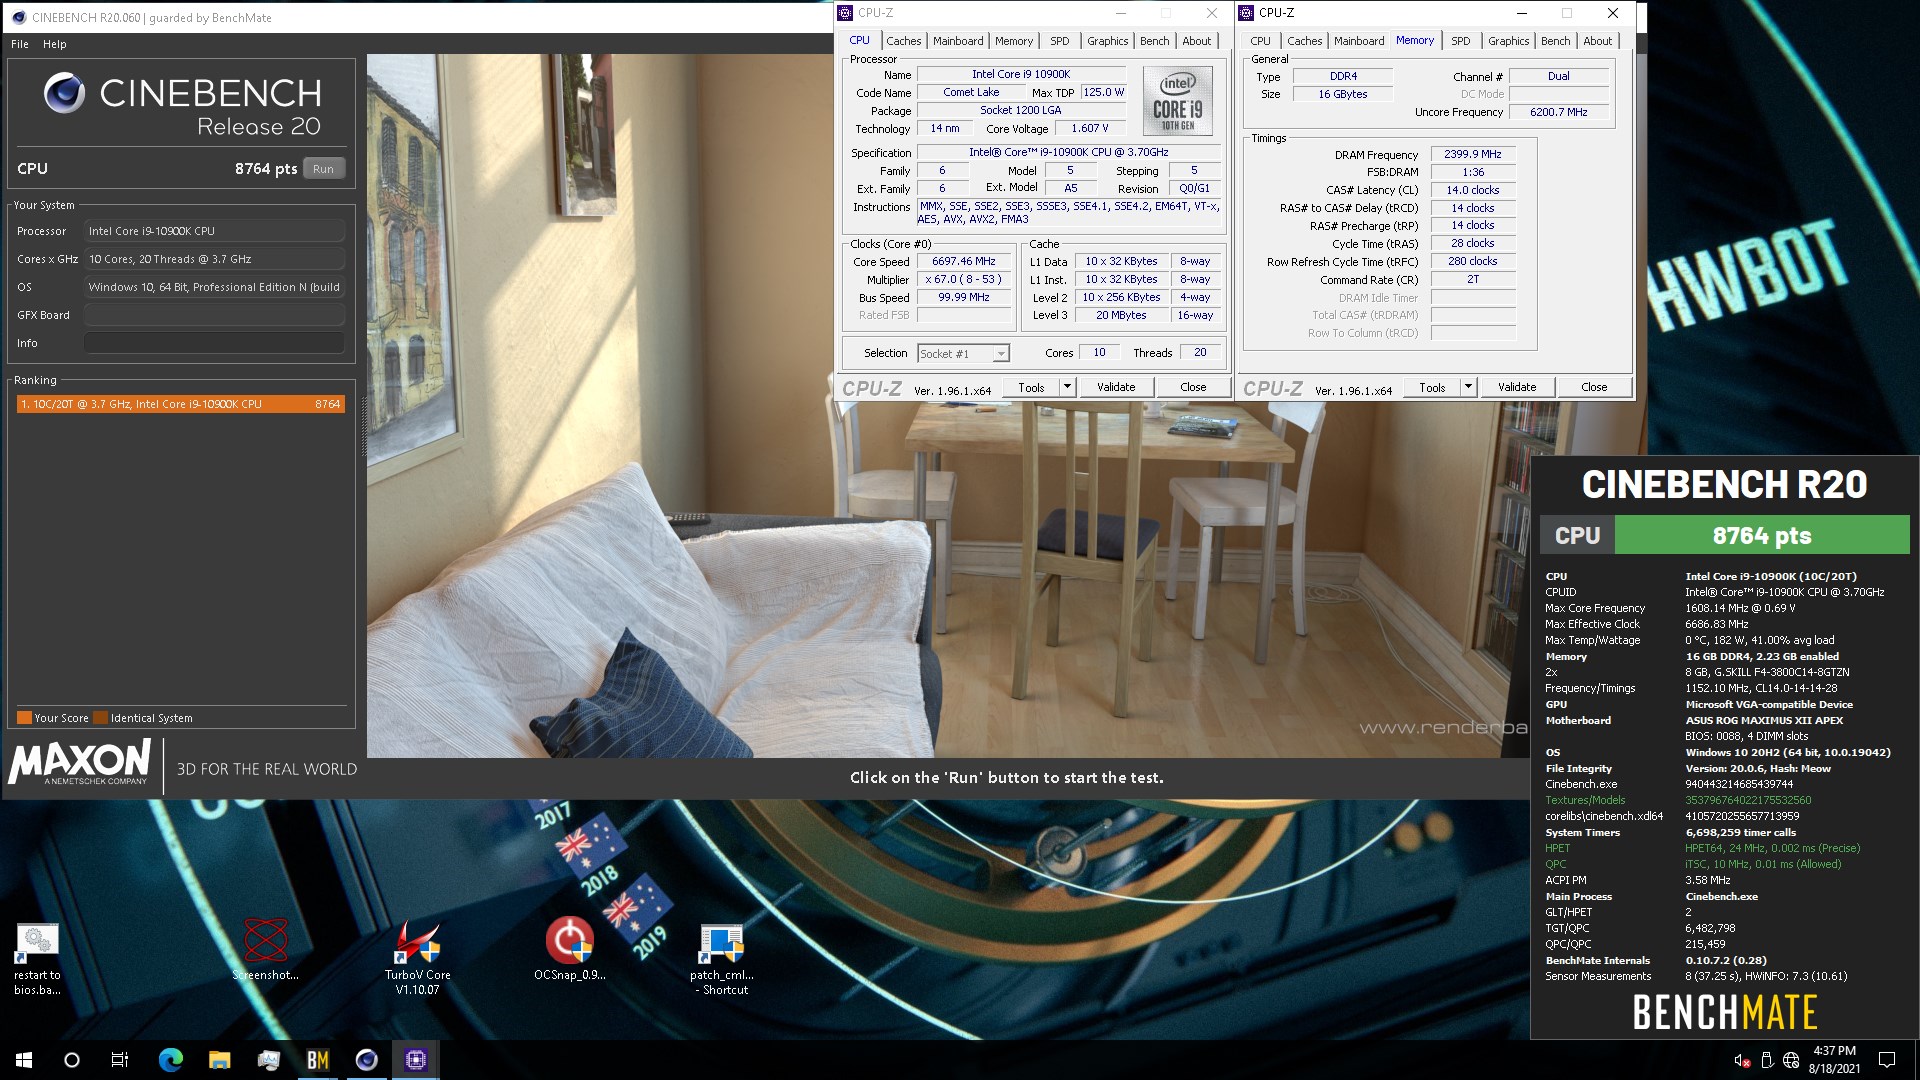Open the patch_cml shortcut on desktop
Image resolution: width=1920 pixels, height=1080 pixels.
(x=722, y=958)
